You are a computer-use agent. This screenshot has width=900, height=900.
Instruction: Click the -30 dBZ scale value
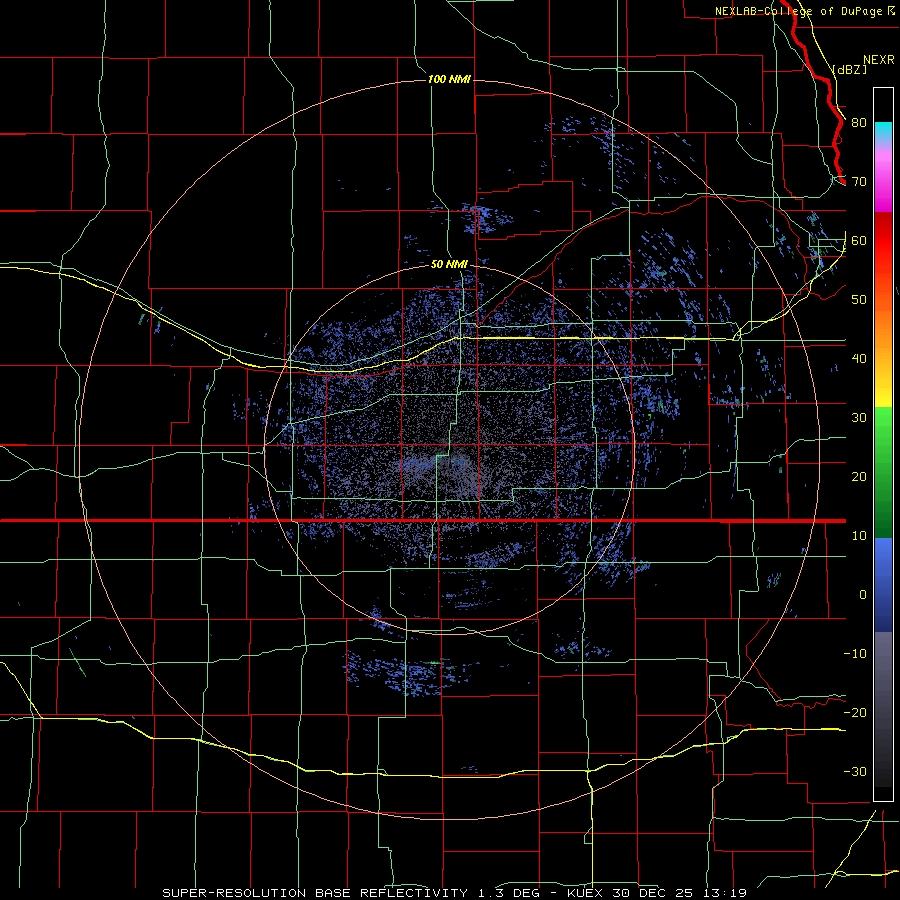tap(855, 772)
